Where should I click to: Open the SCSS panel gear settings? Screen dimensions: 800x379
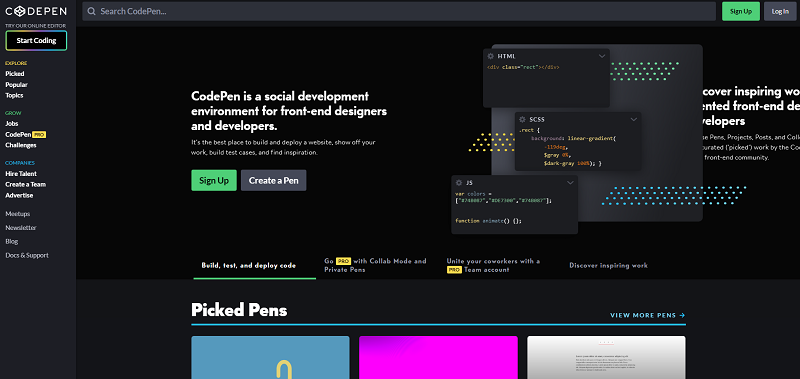[522, 119]
